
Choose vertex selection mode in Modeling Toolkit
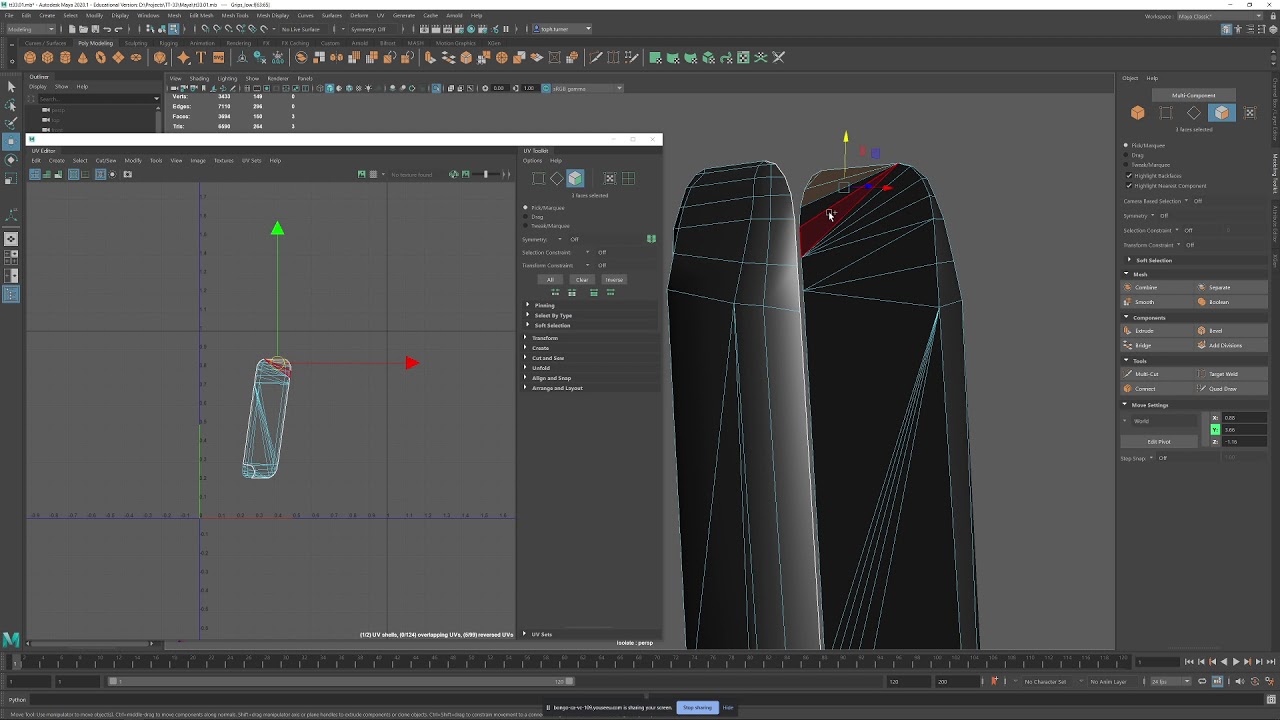(x=1165, y=113)
